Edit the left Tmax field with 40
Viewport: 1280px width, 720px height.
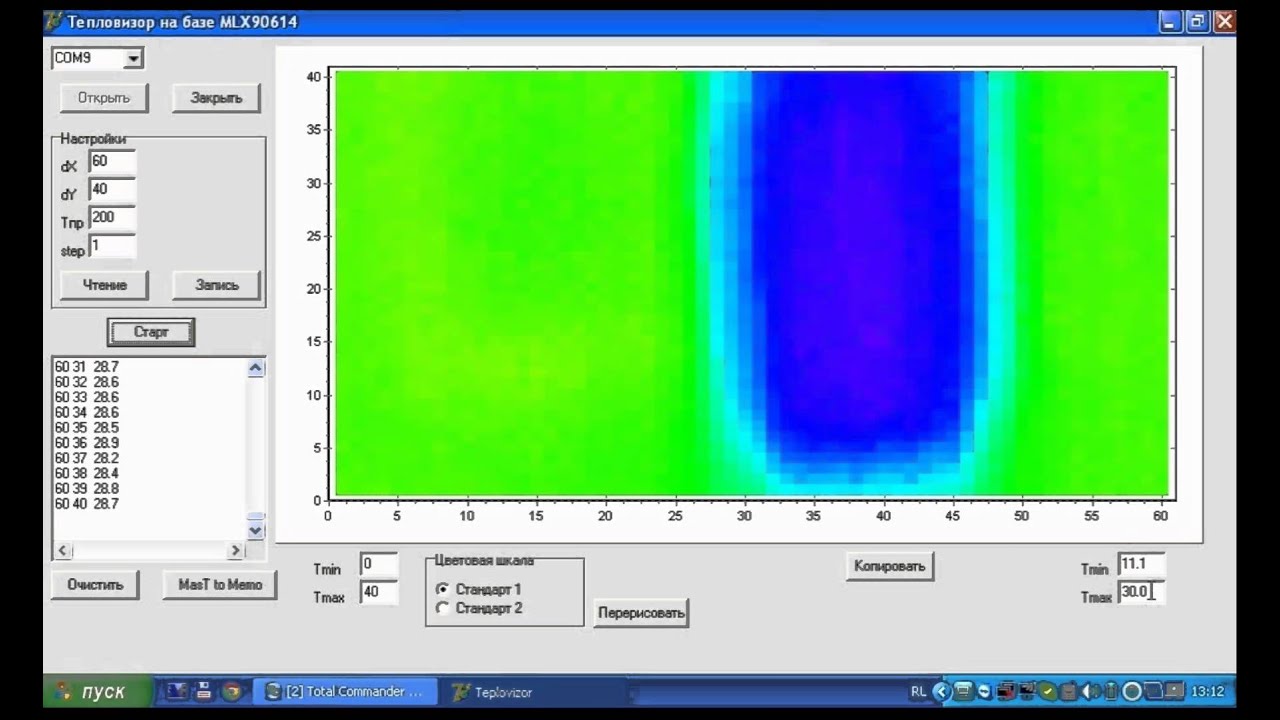pos(378,592)
